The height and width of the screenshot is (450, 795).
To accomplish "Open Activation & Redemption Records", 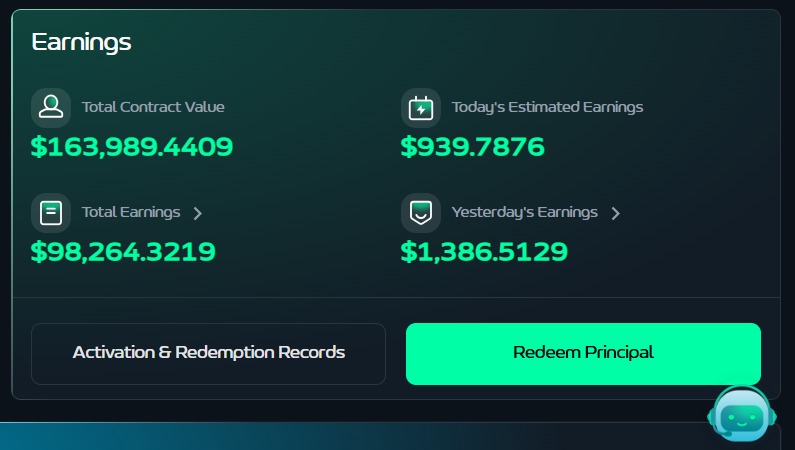I will point(208,354).
